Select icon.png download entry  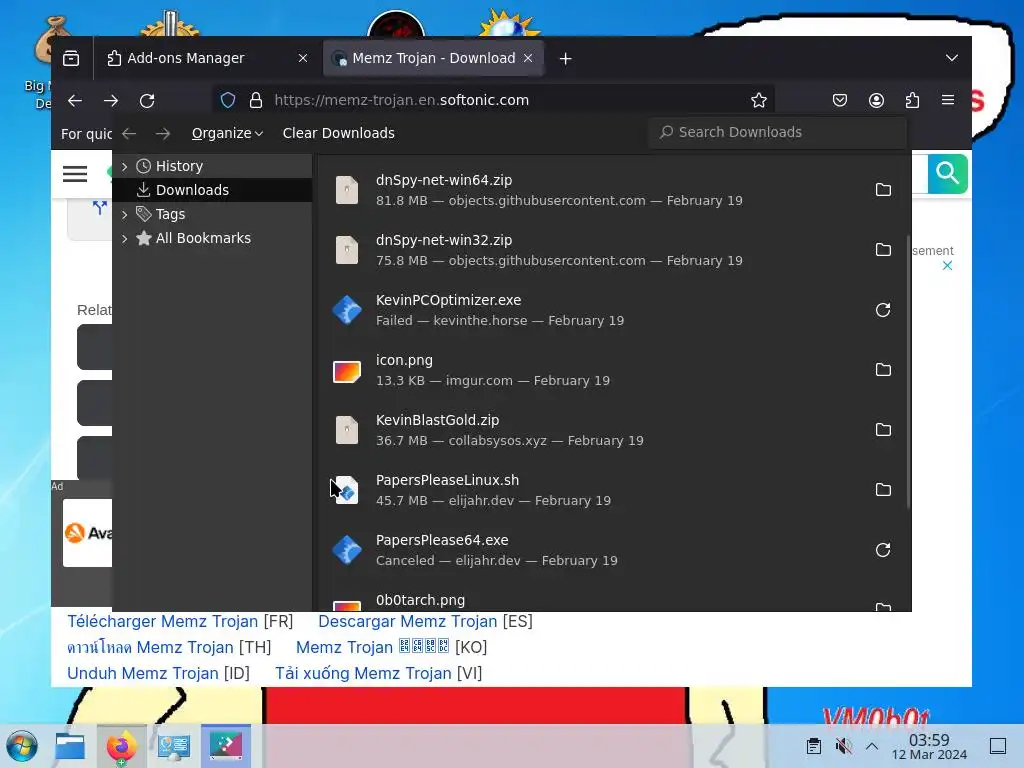point(612,370)
